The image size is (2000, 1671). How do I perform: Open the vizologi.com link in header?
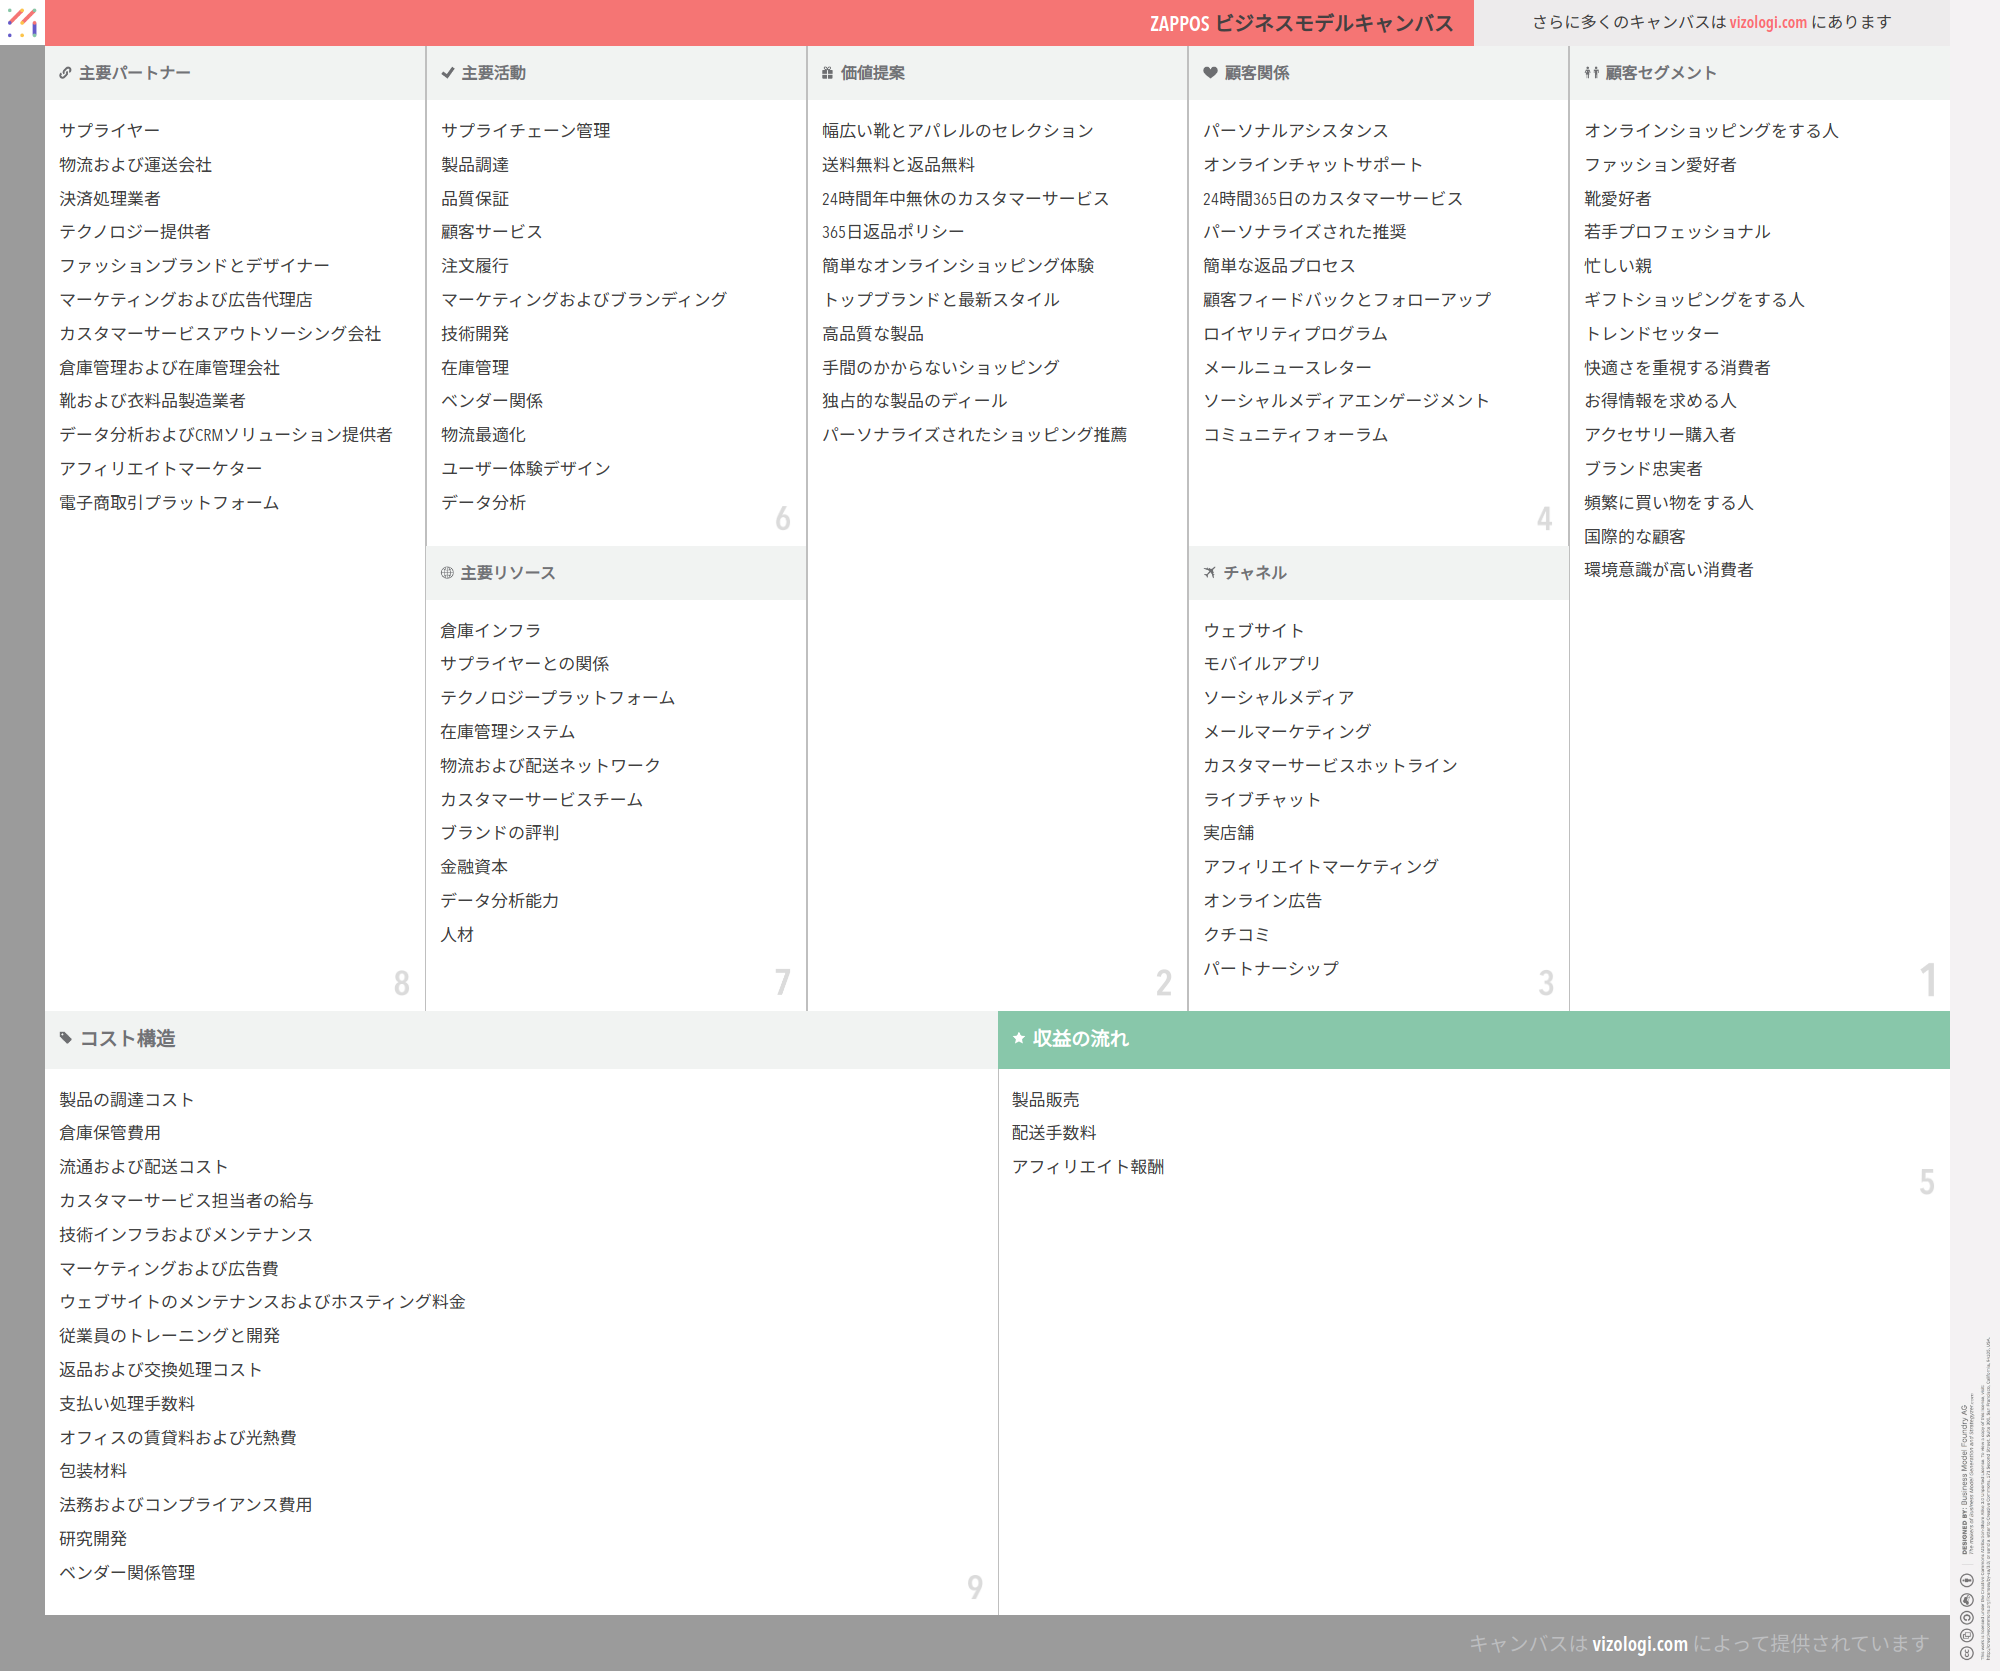point(1768,22)
